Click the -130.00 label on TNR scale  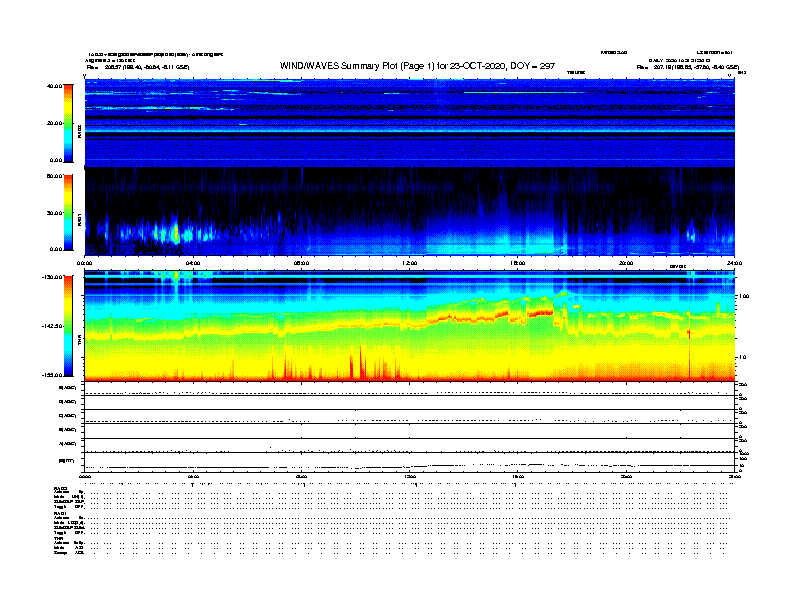pos(52,277)
